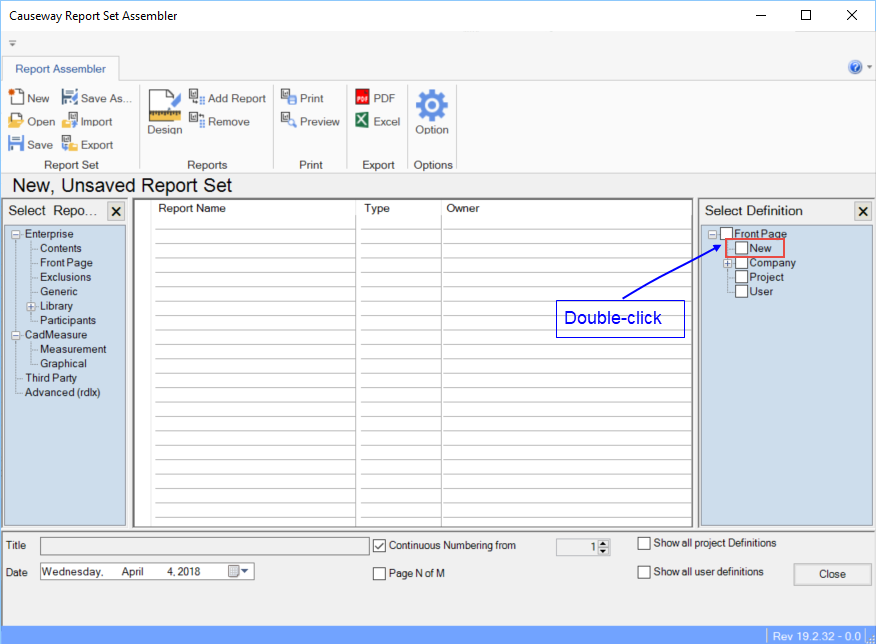Select Measurement under CadMeasure

(x=73, y=349)
